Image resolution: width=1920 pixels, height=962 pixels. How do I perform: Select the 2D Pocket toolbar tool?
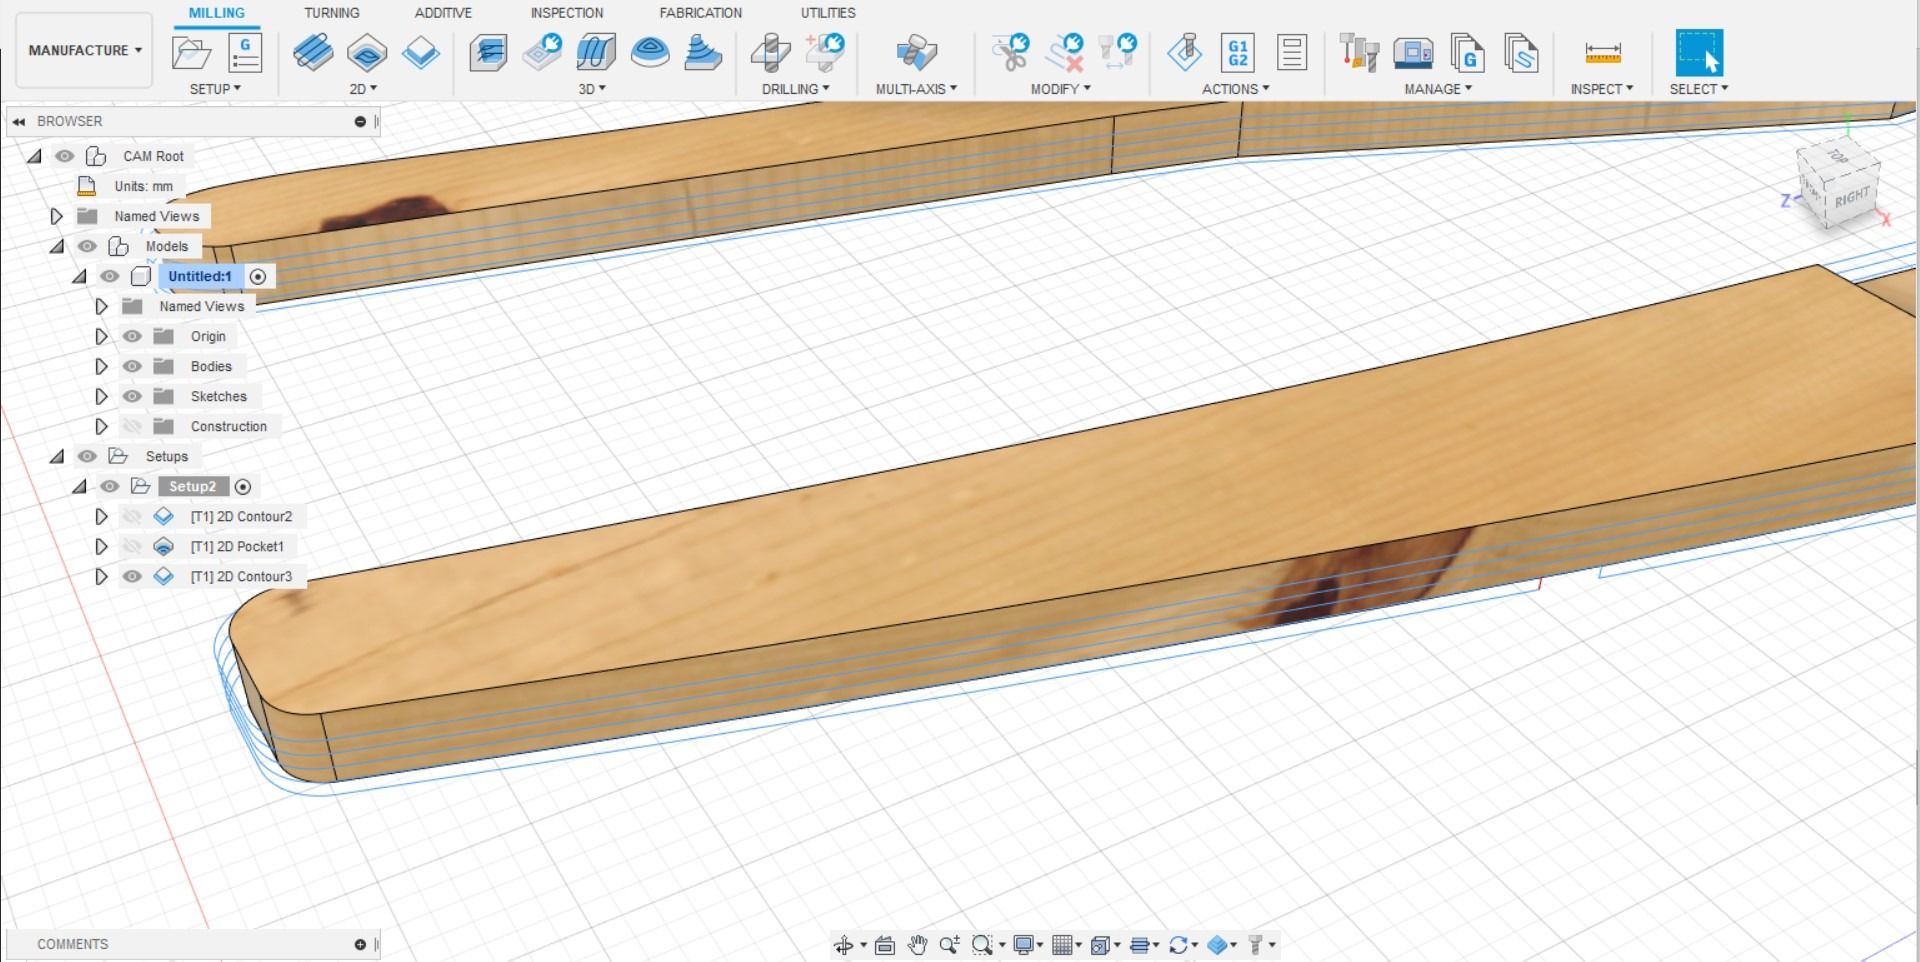[367, 52]
